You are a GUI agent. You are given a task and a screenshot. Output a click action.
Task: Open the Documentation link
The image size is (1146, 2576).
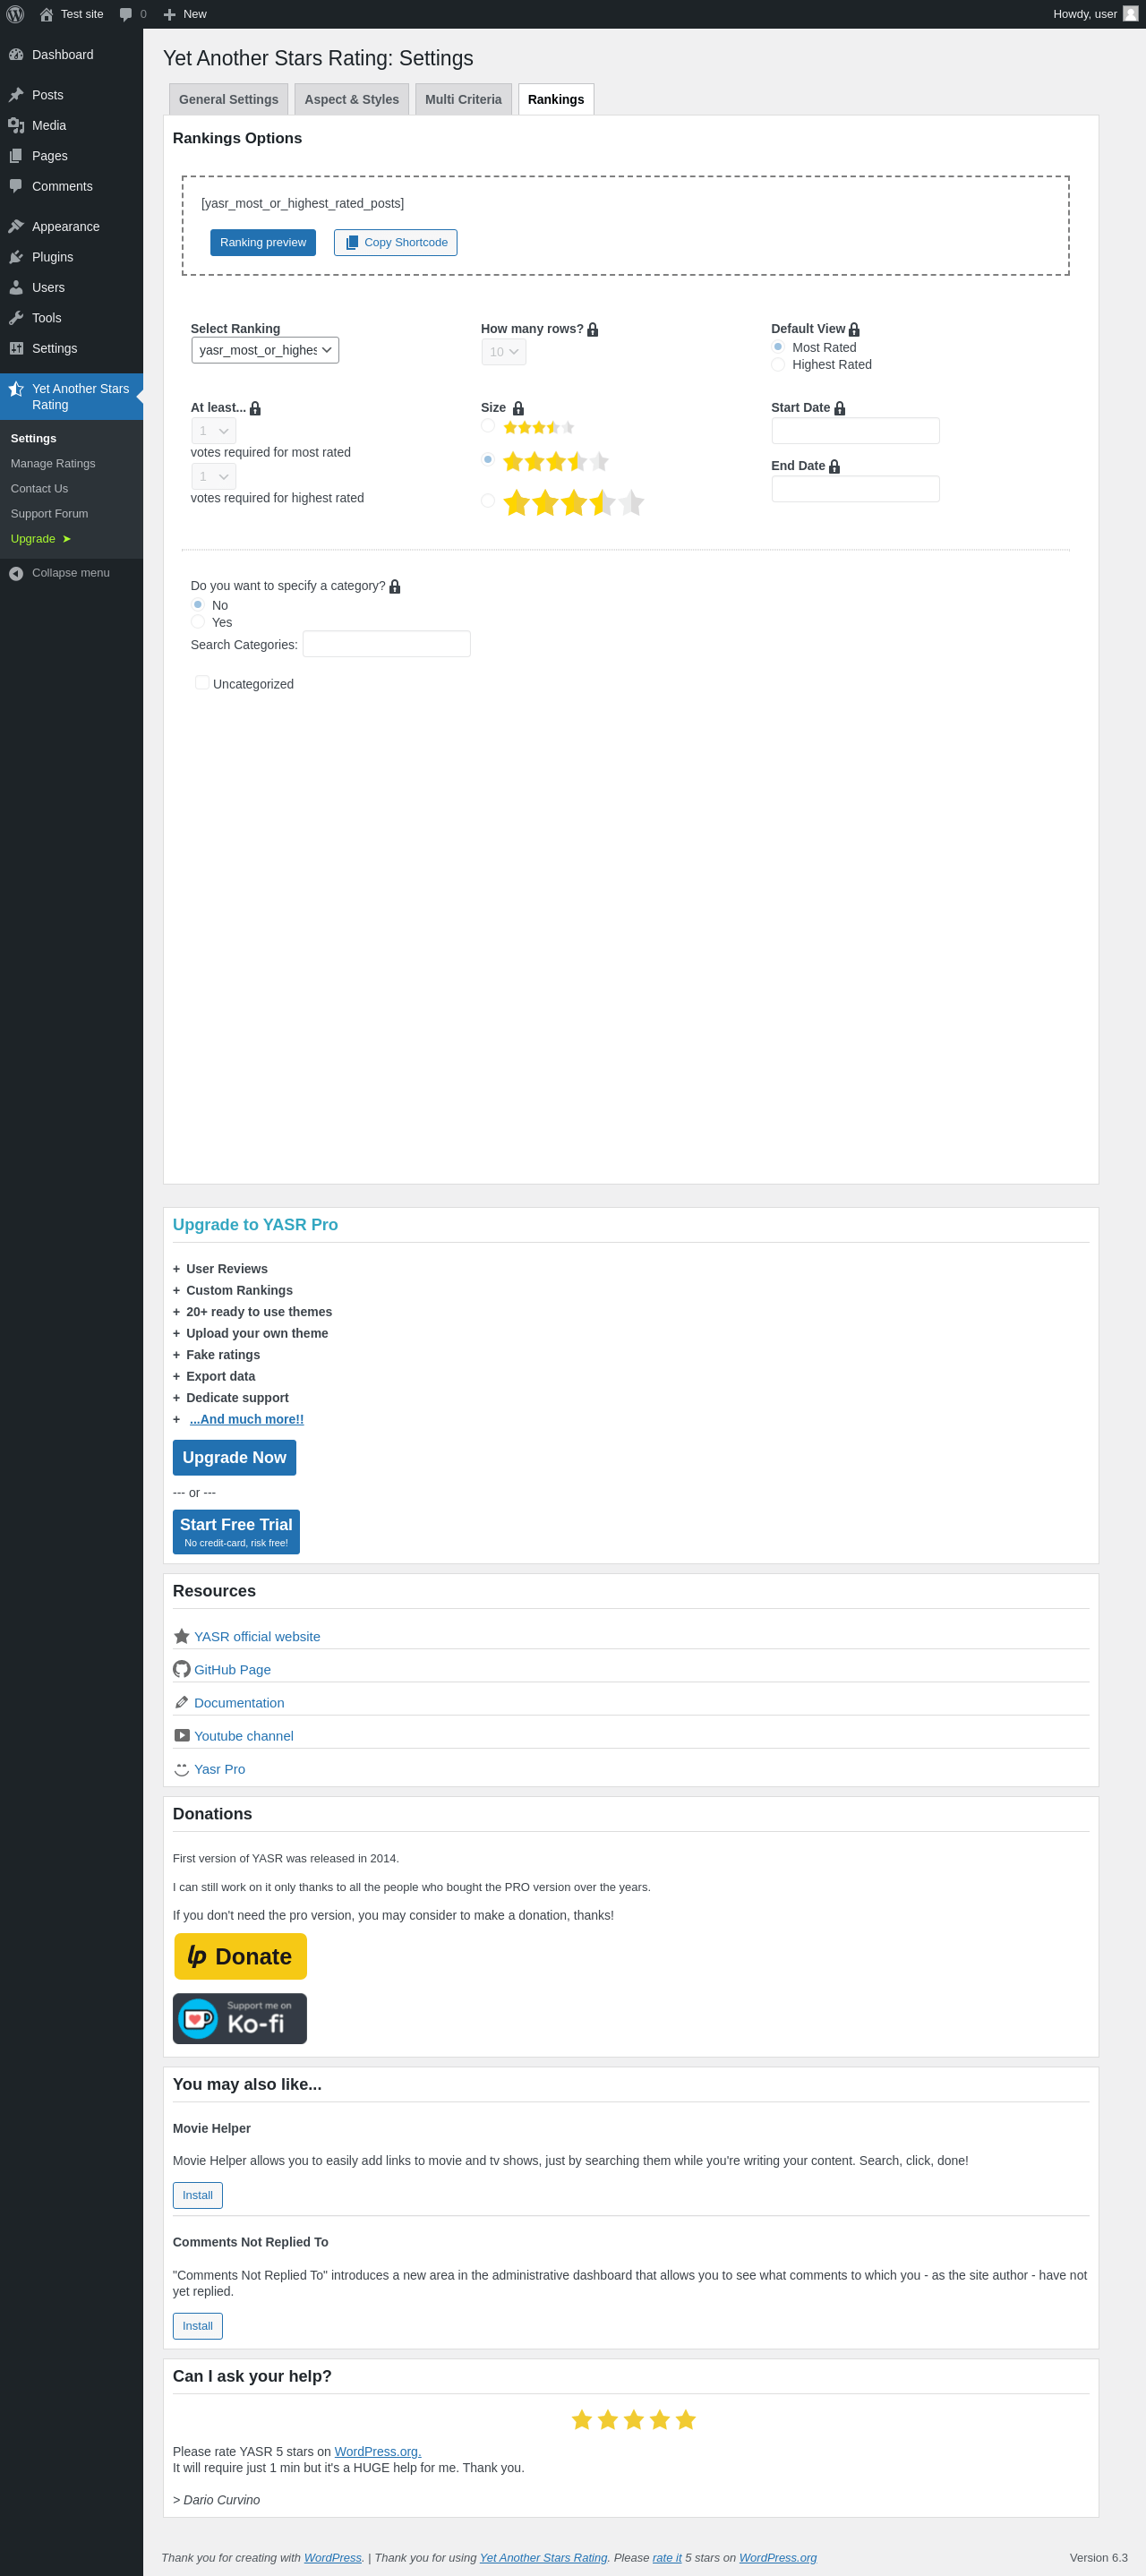(x=239, y=1703)
